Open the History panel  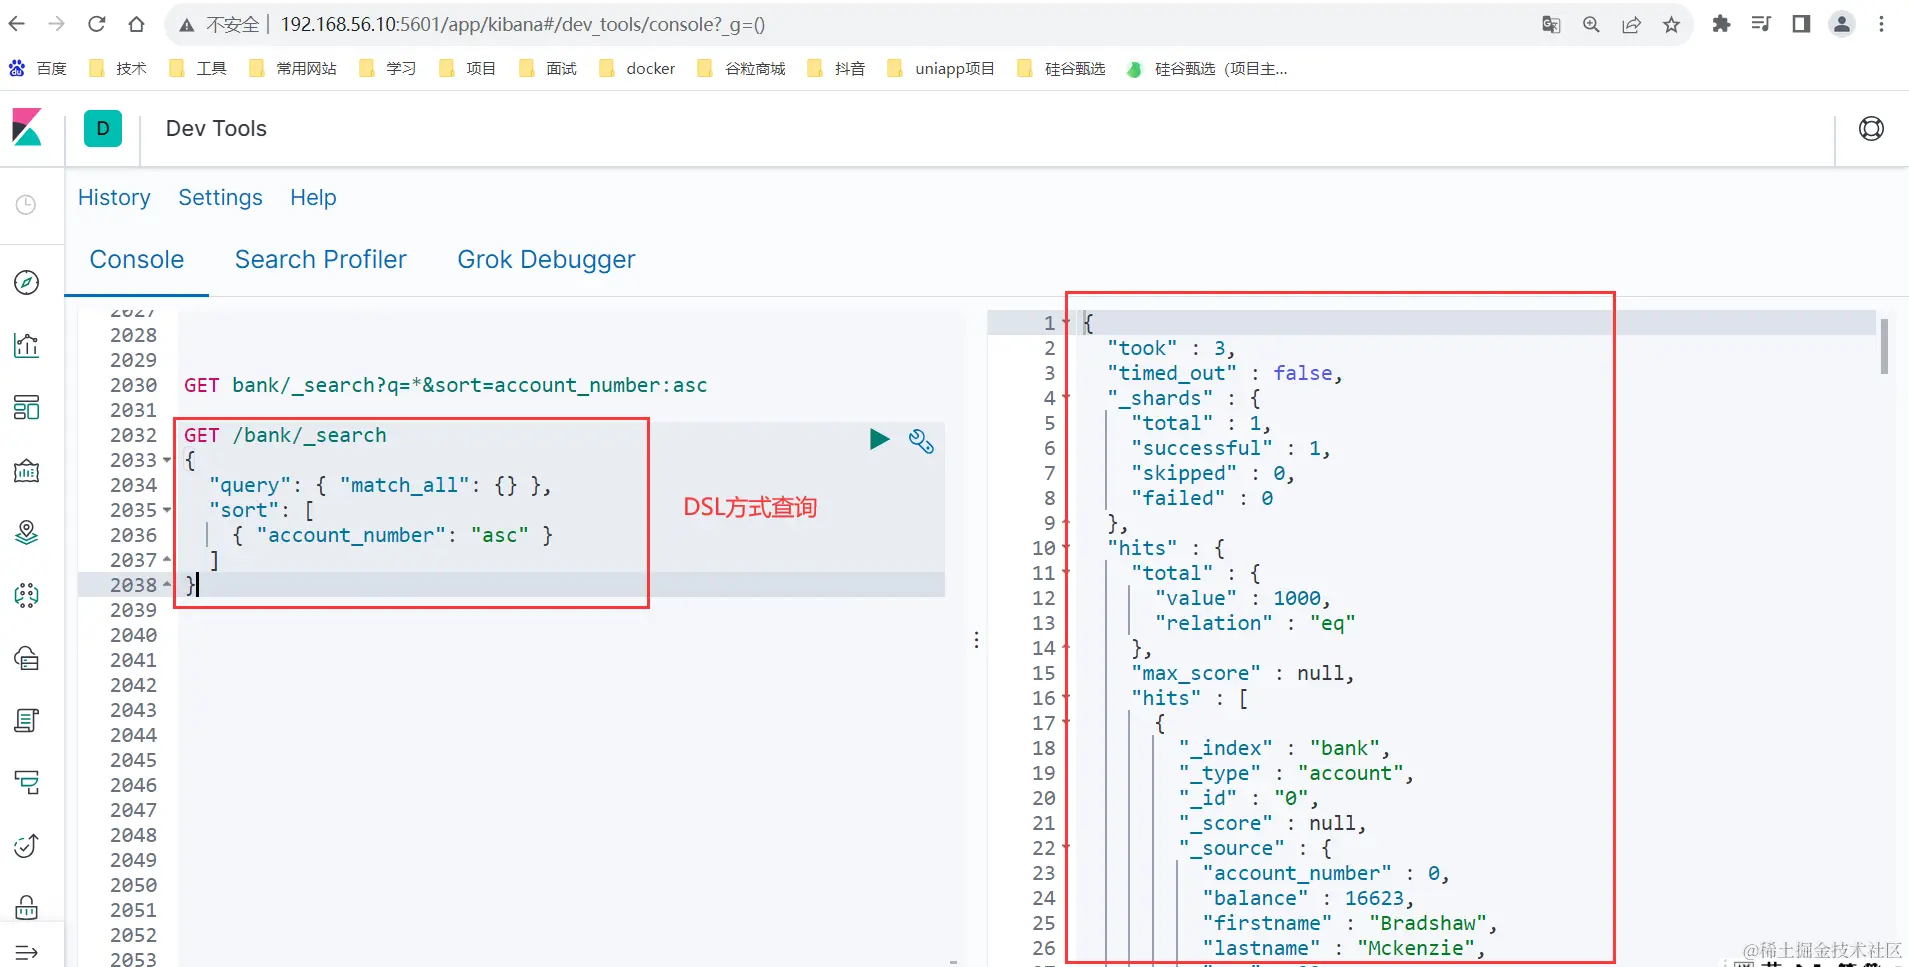tap(114, 198)
